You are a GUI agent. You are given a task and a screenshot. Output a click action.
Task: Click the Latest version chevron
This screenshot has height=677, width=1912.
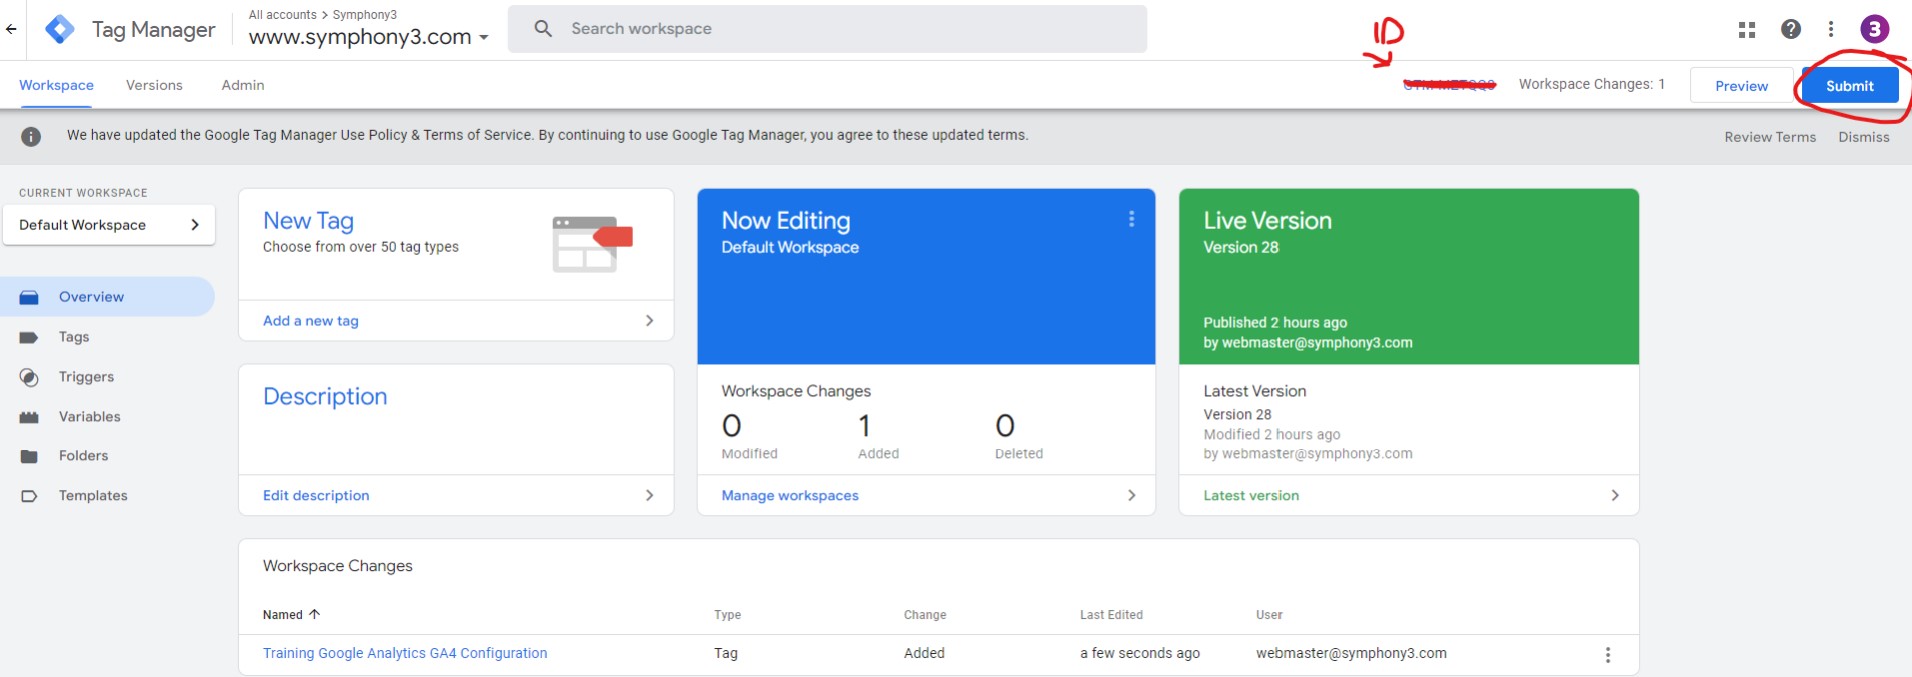tap(1614, 495)
